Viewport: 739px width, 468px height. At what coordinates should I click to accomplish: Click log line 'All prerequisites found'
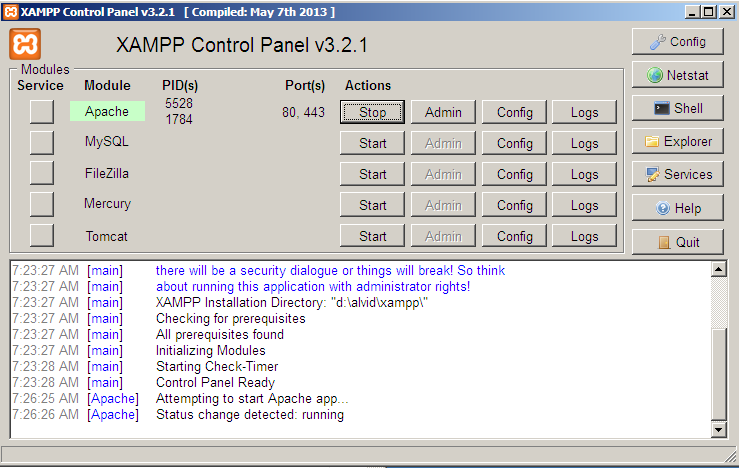[220, 335]
